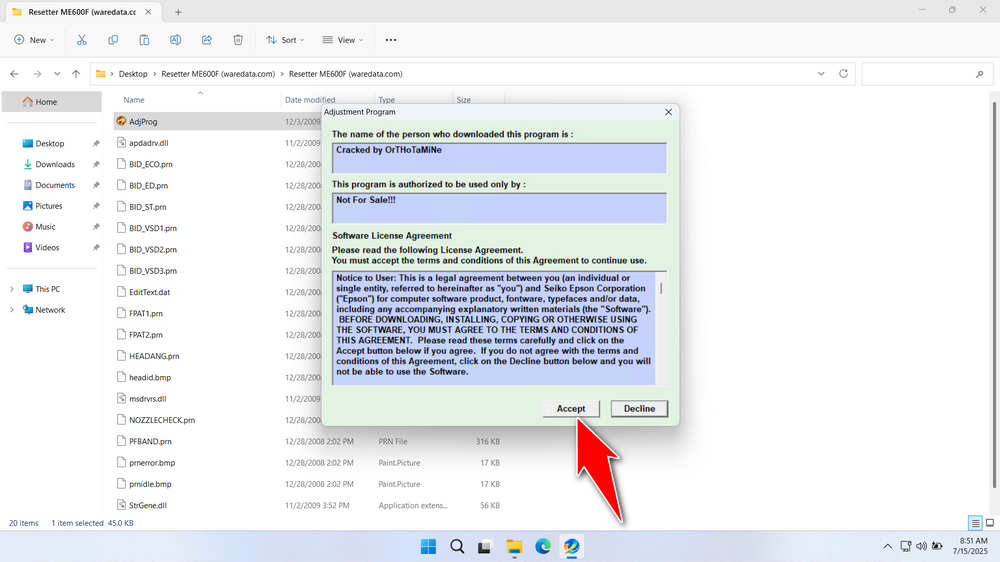
Task: Click the Copy icon in toolbar
Action: 113,40
